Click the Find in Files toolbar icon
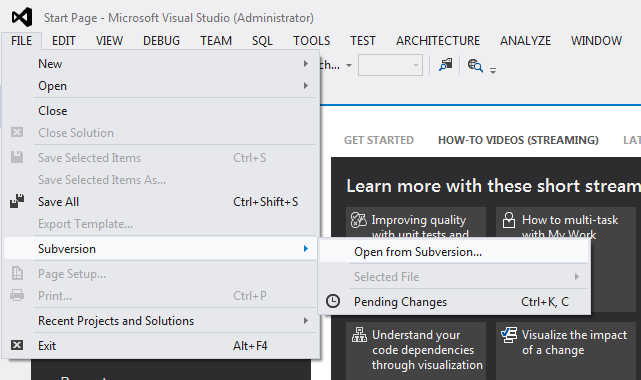Viewport: 641px width, 380px height. pos(475,65)
